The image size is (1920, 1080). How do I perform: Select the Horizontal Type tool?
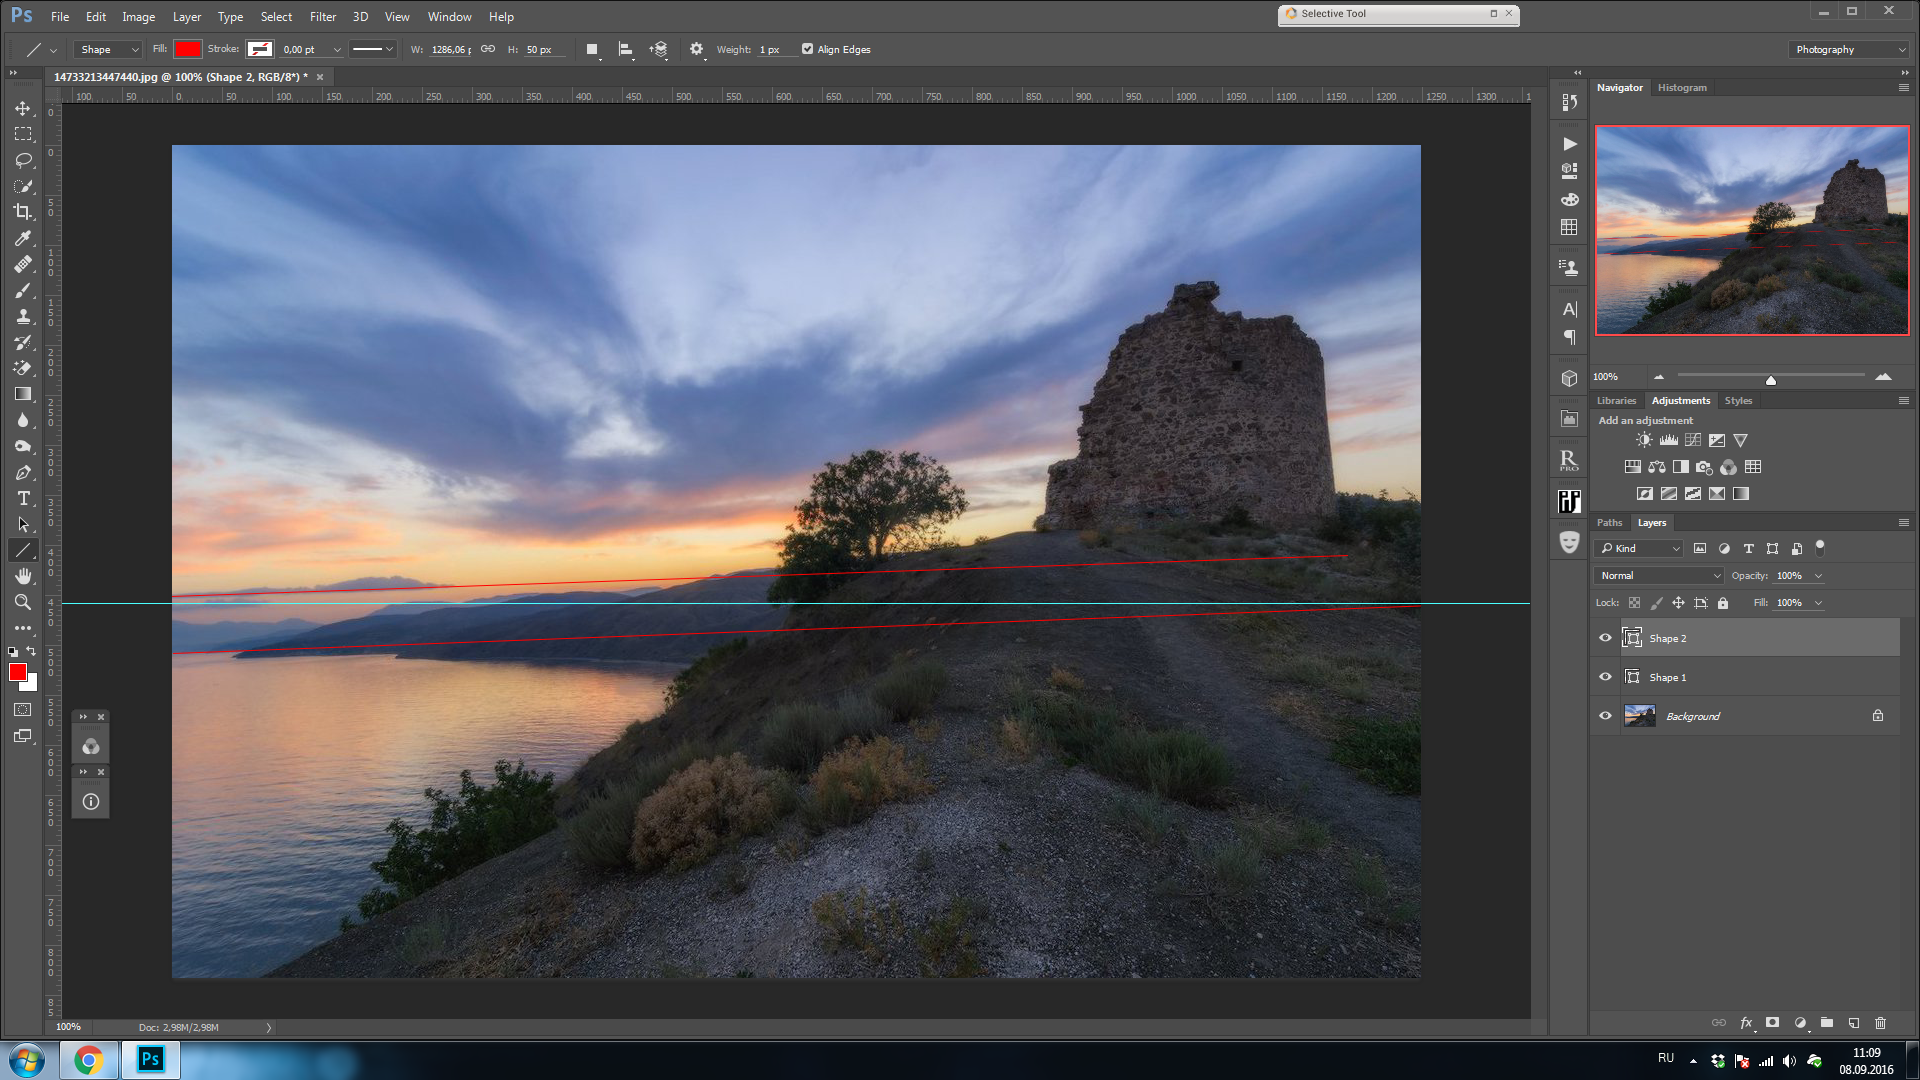point(22,498)
